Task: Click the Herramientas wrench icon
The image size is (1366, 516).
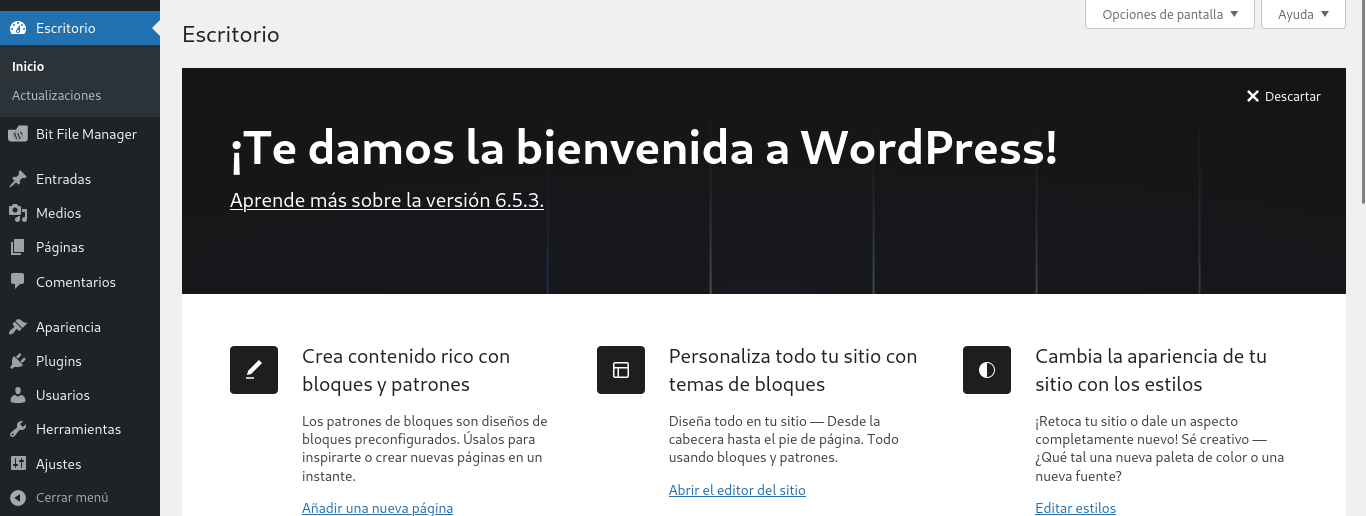Action: [x=18, y=429]
